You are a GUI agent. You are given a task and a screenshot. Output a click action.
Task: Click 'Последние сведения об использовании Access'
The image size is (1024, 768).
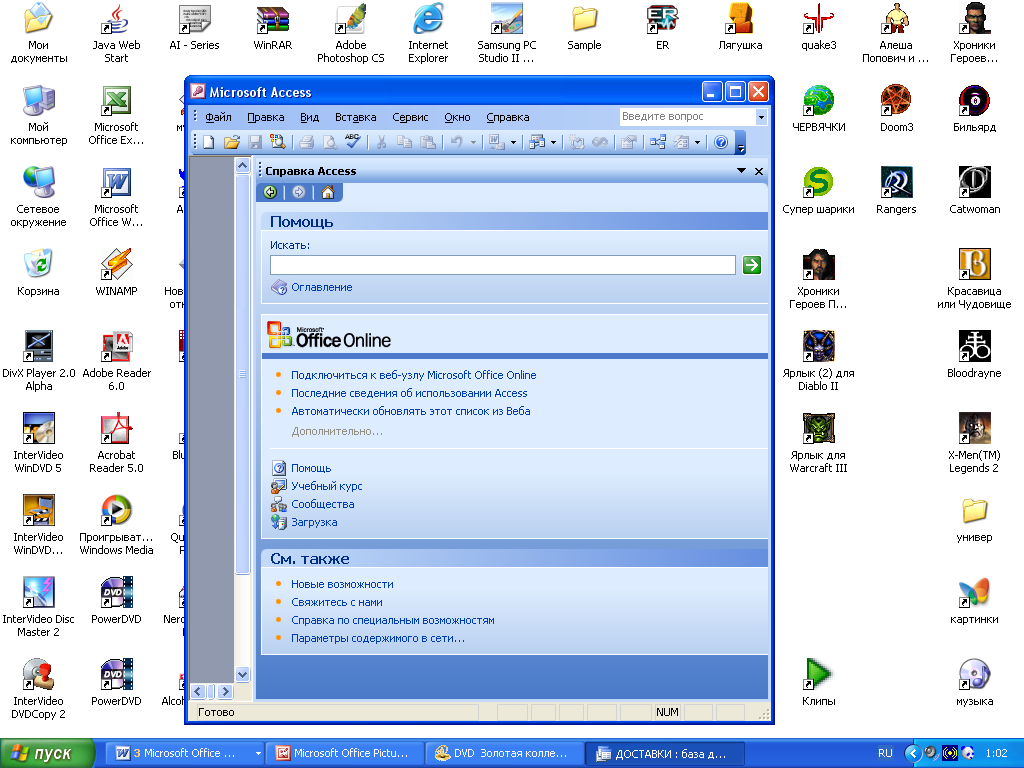(409, 393)
